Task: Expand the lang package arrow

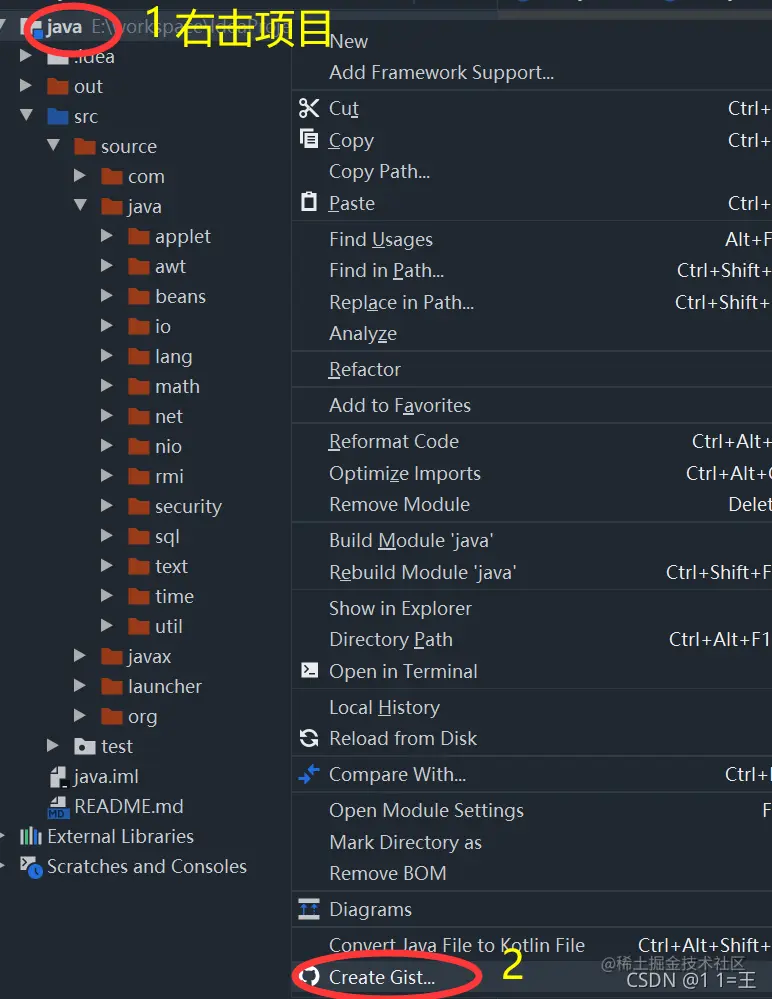Action: 107,356
